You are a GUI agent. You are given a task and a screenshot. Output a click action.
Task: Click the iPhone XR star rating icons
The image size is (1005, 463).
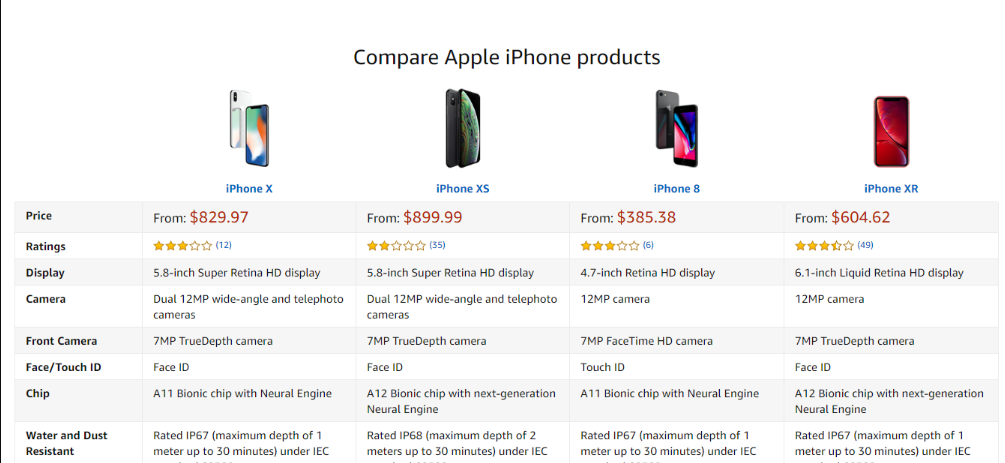click(x=824, y=246)
